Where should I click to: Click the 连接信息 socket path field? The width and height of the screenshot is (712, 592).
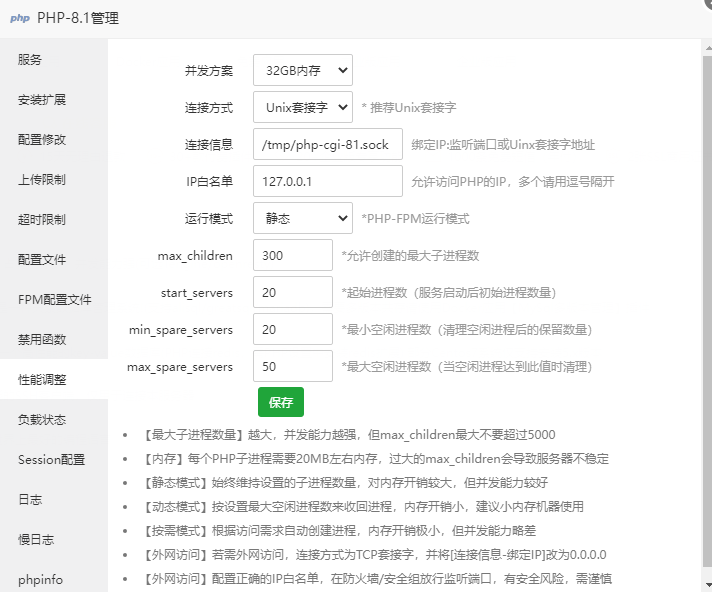(328, 144)
